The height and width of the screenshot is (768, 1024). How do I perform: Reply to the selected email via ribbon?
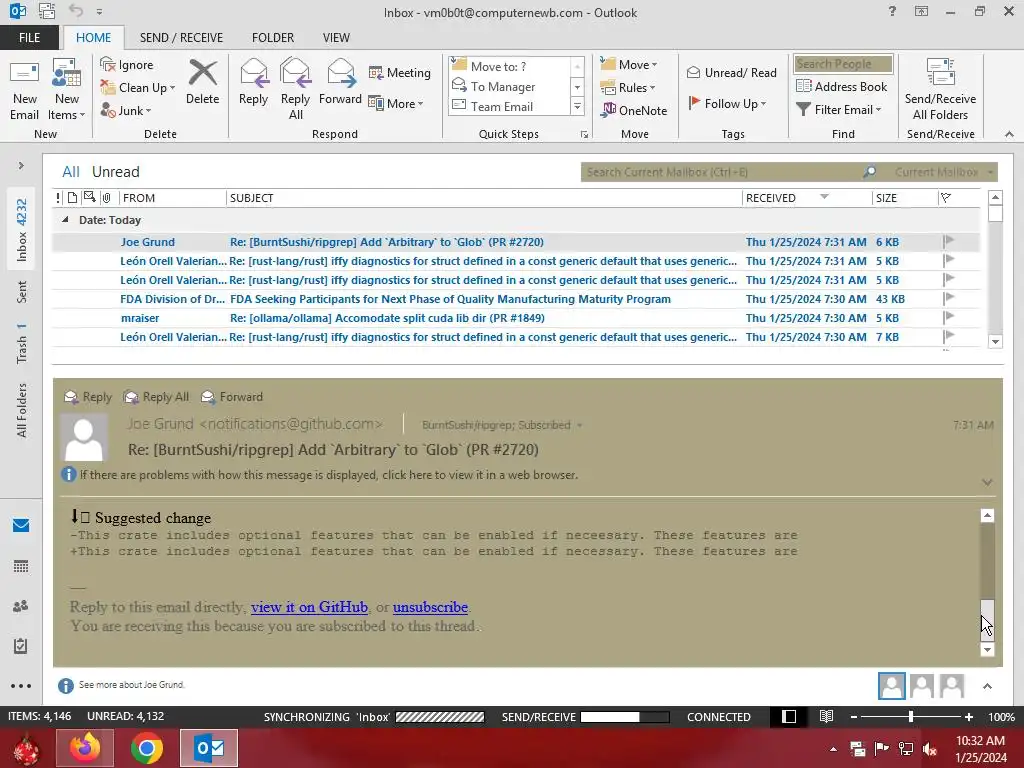pos(253,82)
